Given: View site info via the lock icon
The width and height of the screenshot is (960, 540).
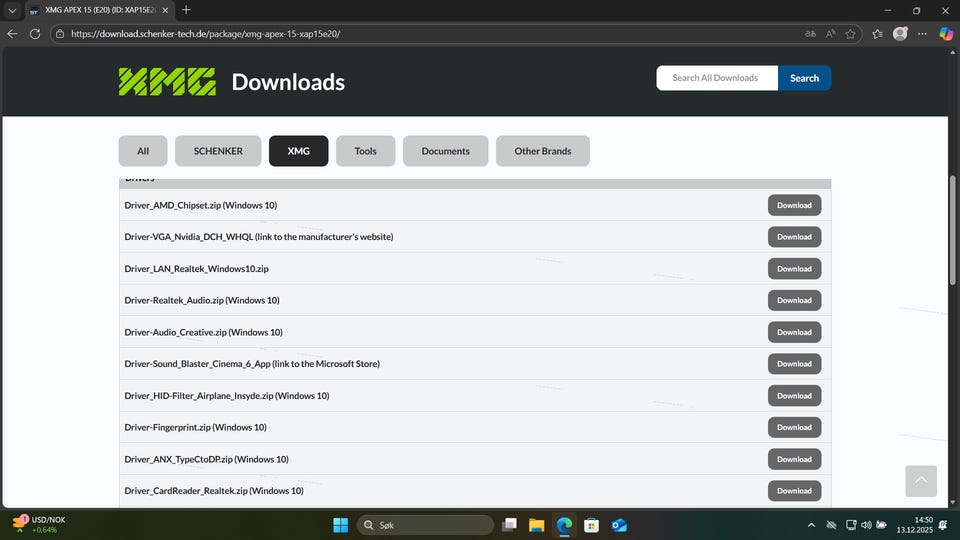Looking at the screenshot, I should tap(60, 34).
